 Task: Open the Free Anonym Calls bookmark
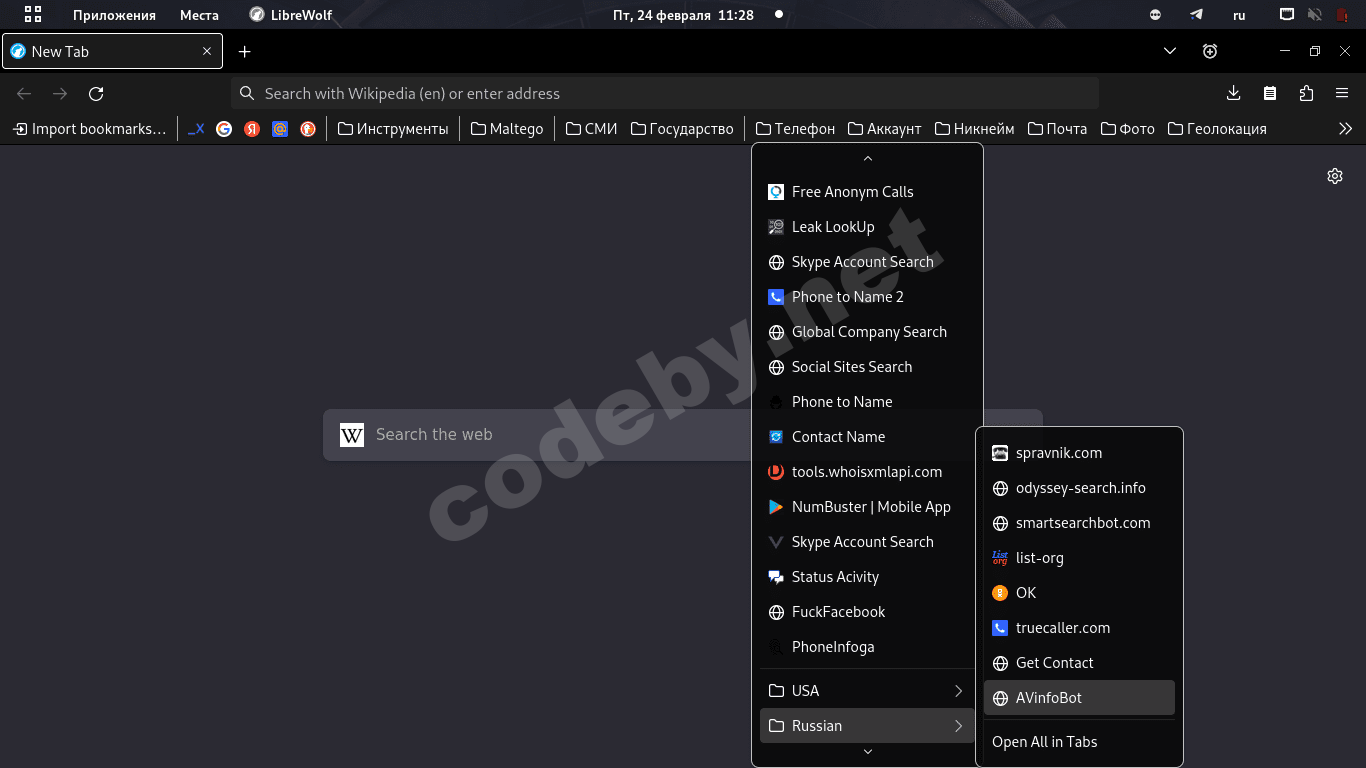click(x=867, y=192)
